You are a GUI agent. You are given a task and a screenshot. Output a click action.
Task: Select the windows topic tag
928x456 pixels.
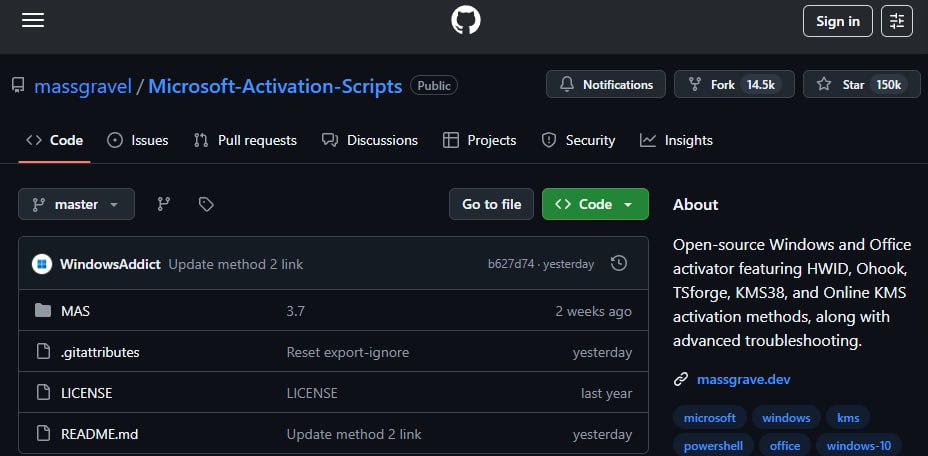pos(786,418)
